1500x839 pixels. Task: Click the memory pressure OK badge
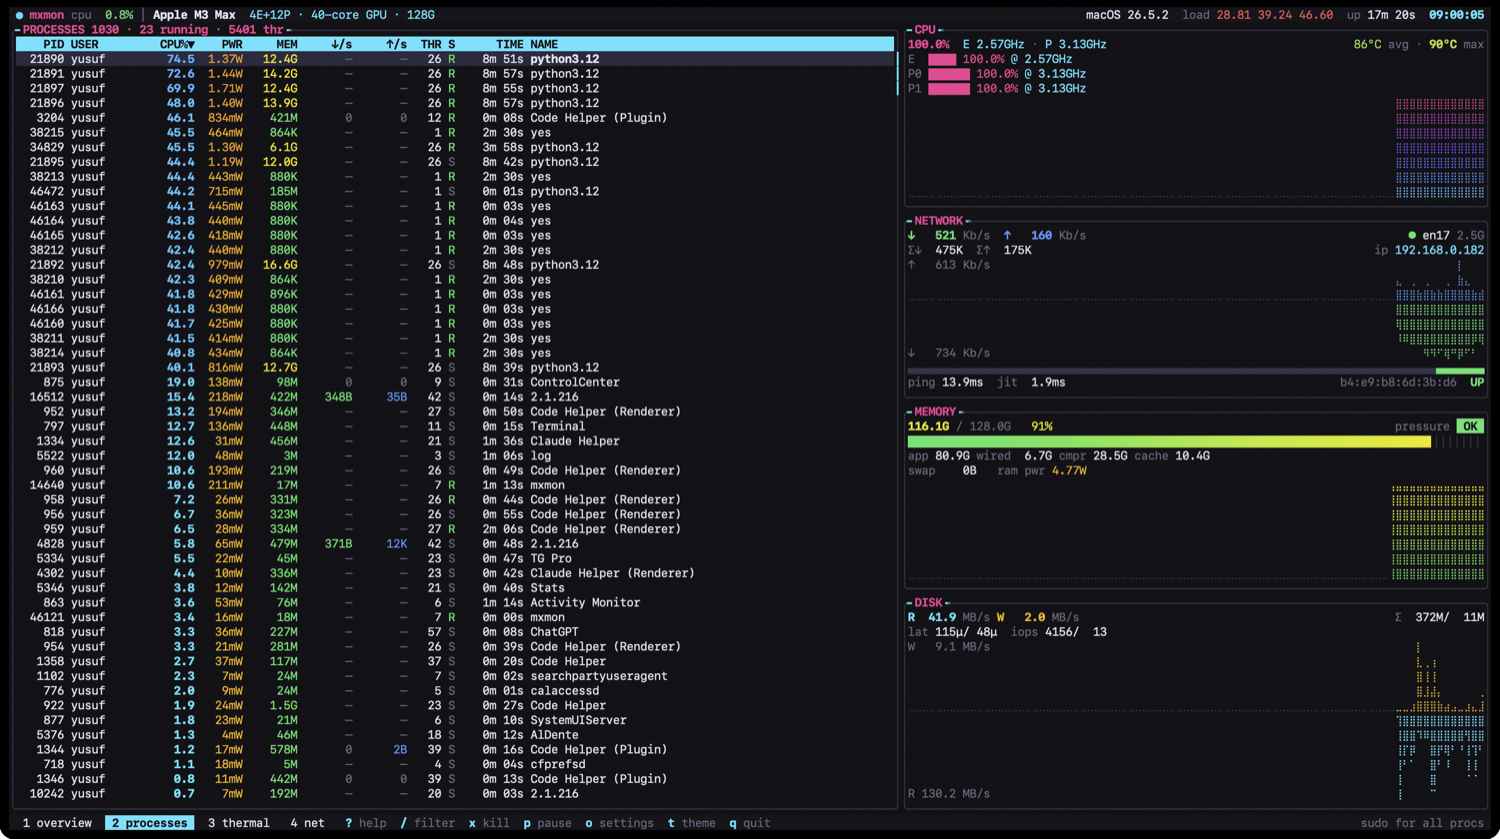[x=1469, y=426]
